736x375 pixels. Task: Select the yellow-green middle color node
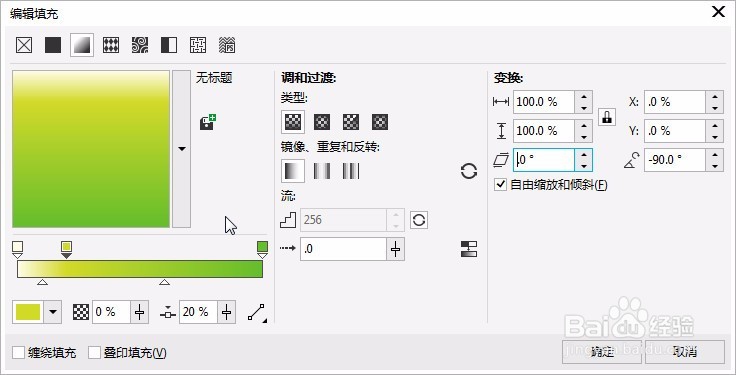coord(67,249)
